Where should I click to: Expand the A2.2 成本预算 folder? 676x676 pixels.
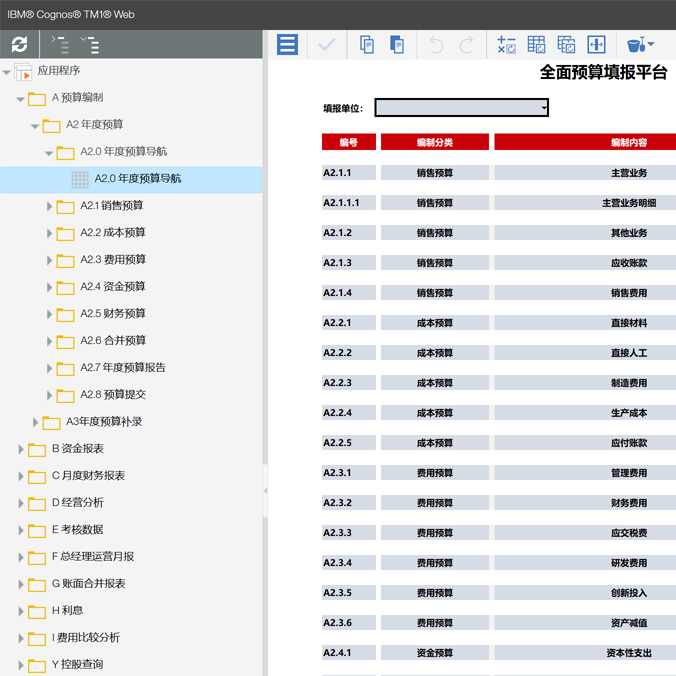(49, 234)
